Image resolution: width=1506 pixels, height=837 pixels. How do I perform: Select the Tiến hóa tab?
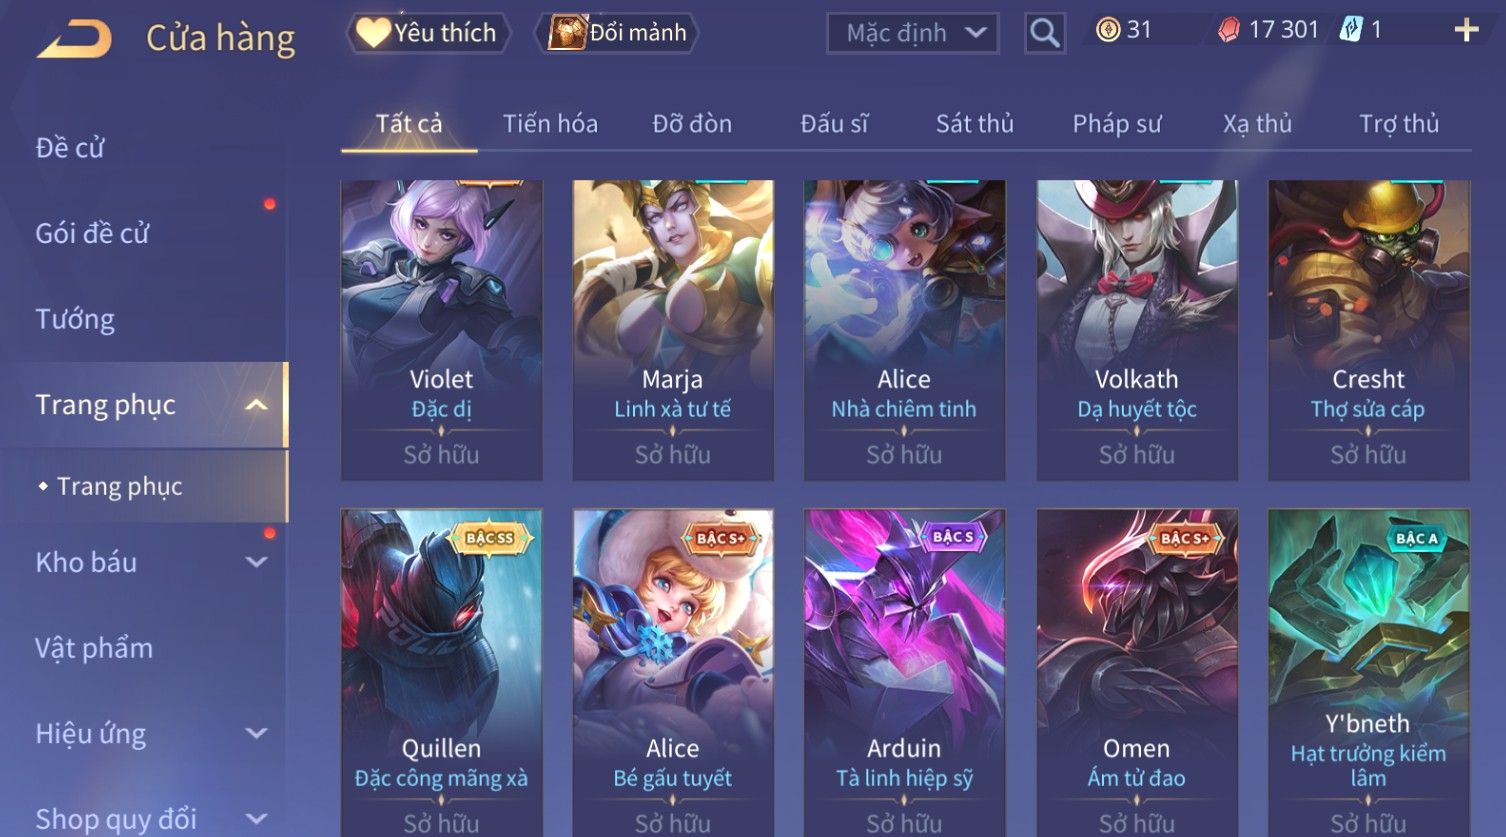[x=550, y=124]
